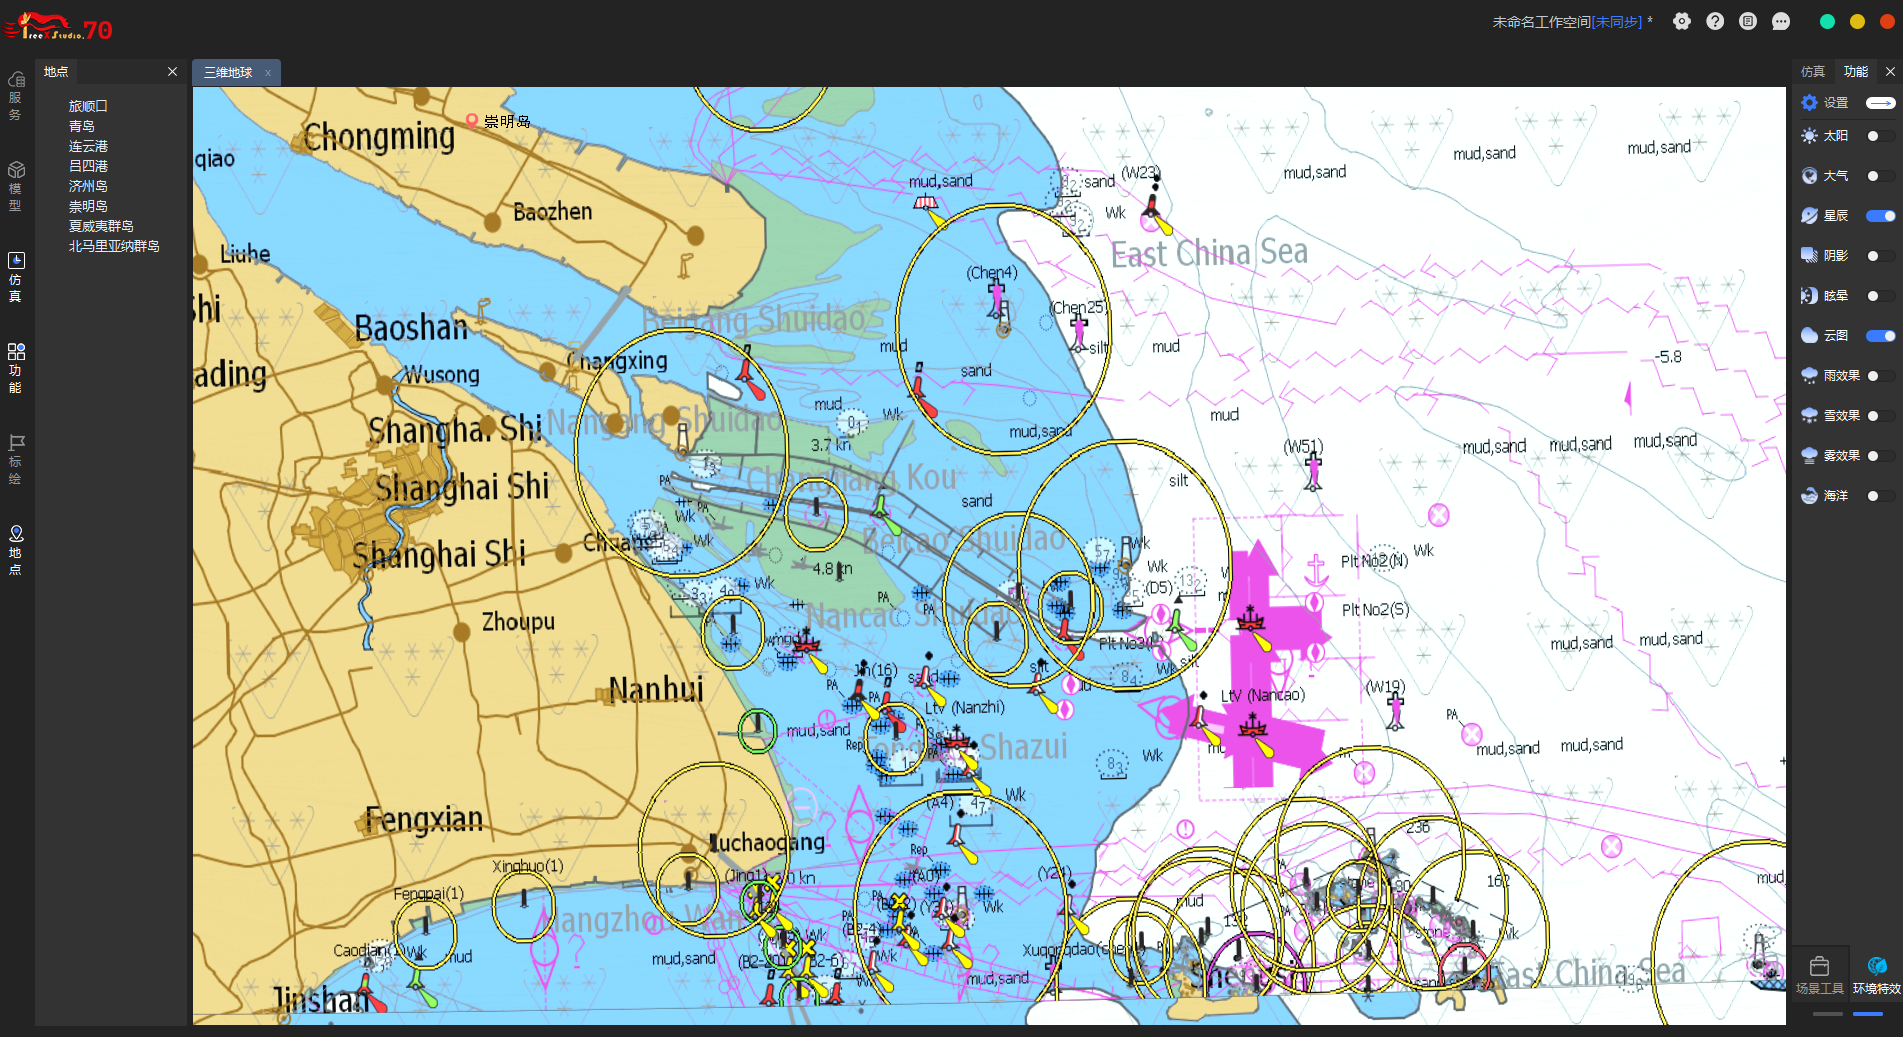Open the chat message bubble icon
Image resolution: width=1903 pixels, height=1037 pixels.
pos(1781,21)
